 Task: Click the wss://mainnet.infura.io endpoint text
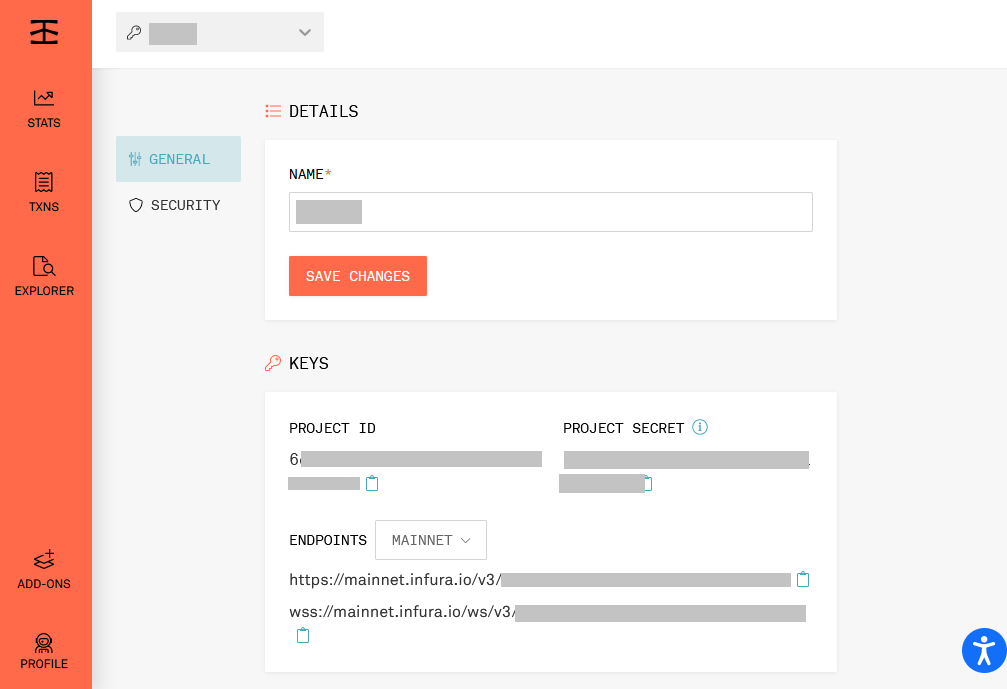tap(401, 613)
